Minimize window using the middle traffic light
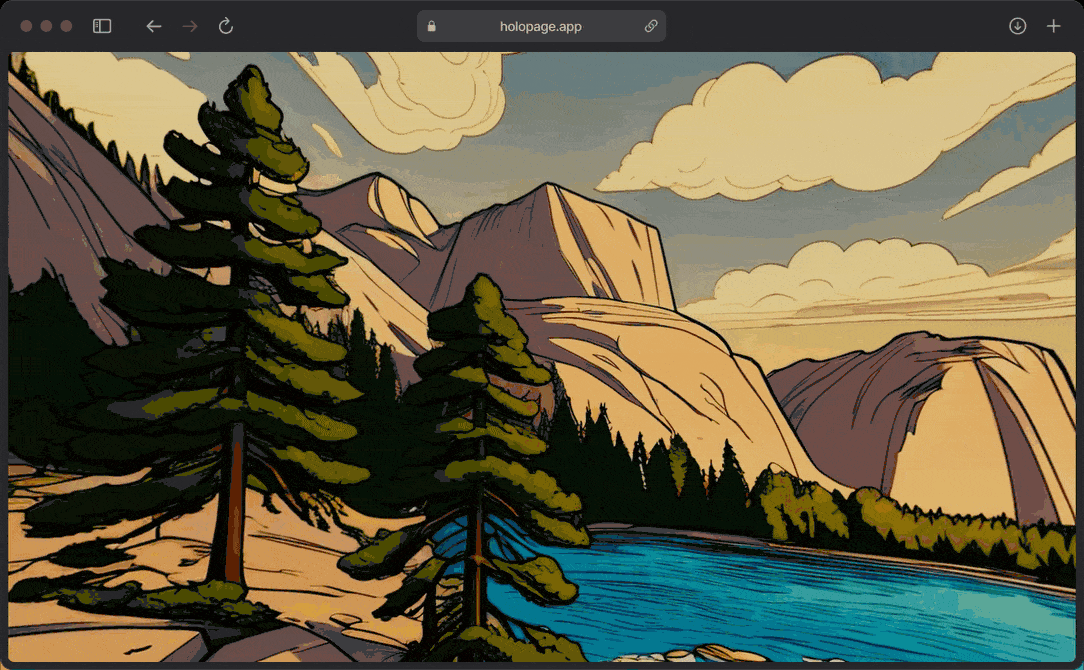 click(46, 26)
